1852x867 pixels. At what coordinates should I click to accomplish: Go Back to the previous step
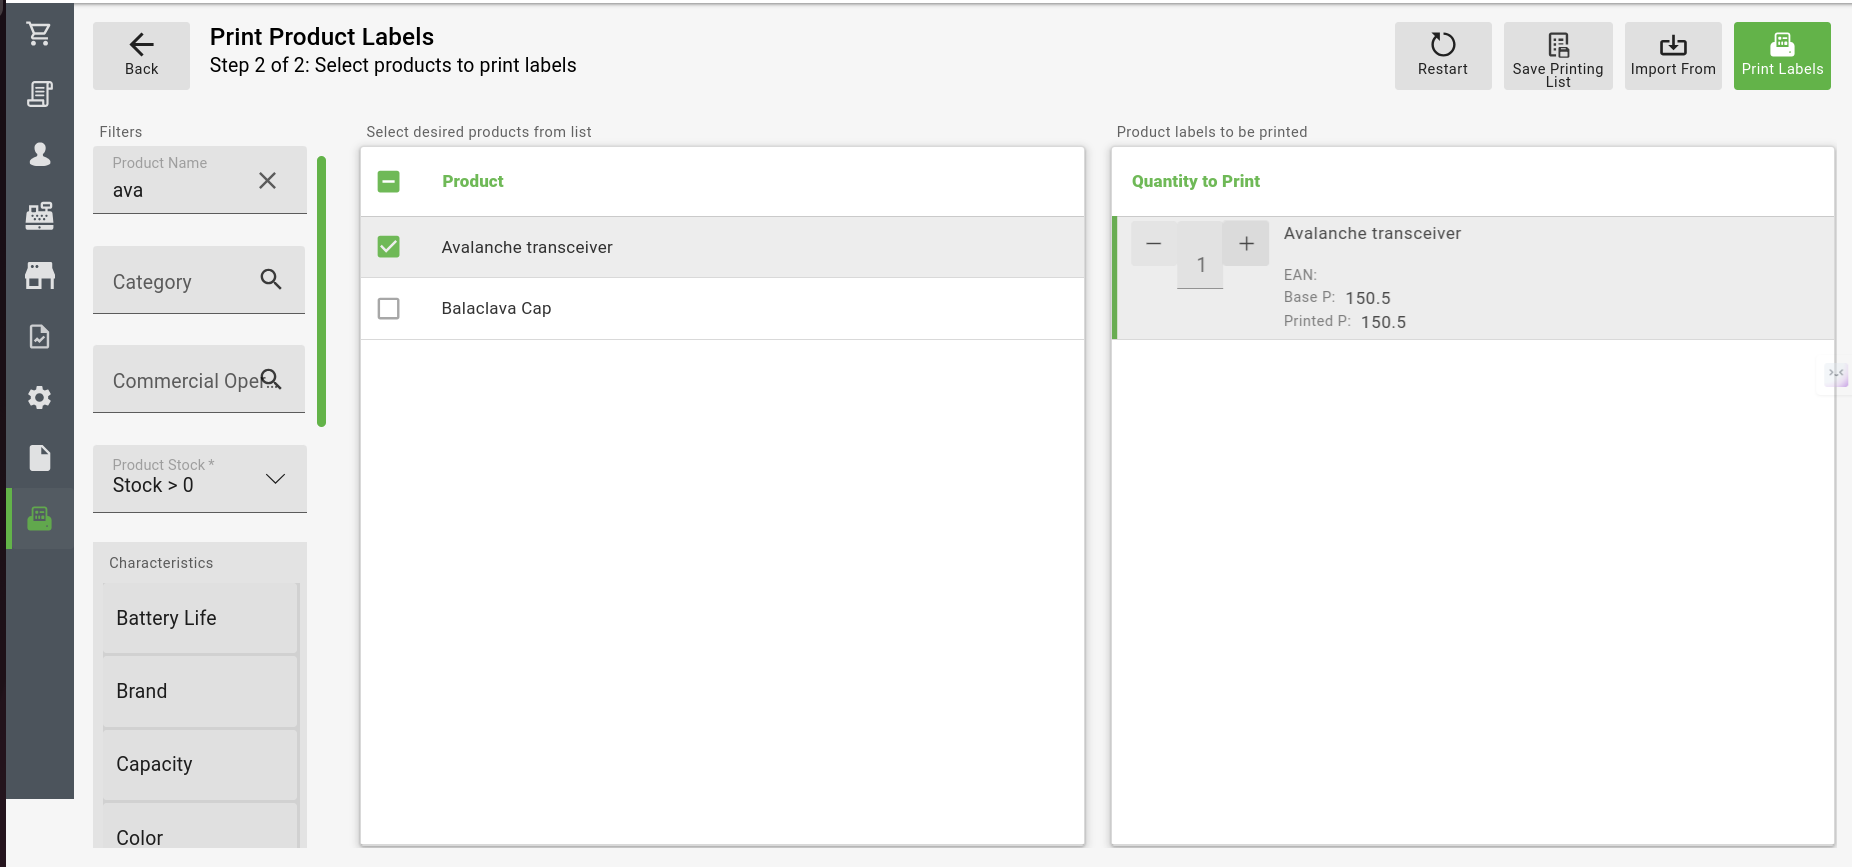tap(141, 56)
